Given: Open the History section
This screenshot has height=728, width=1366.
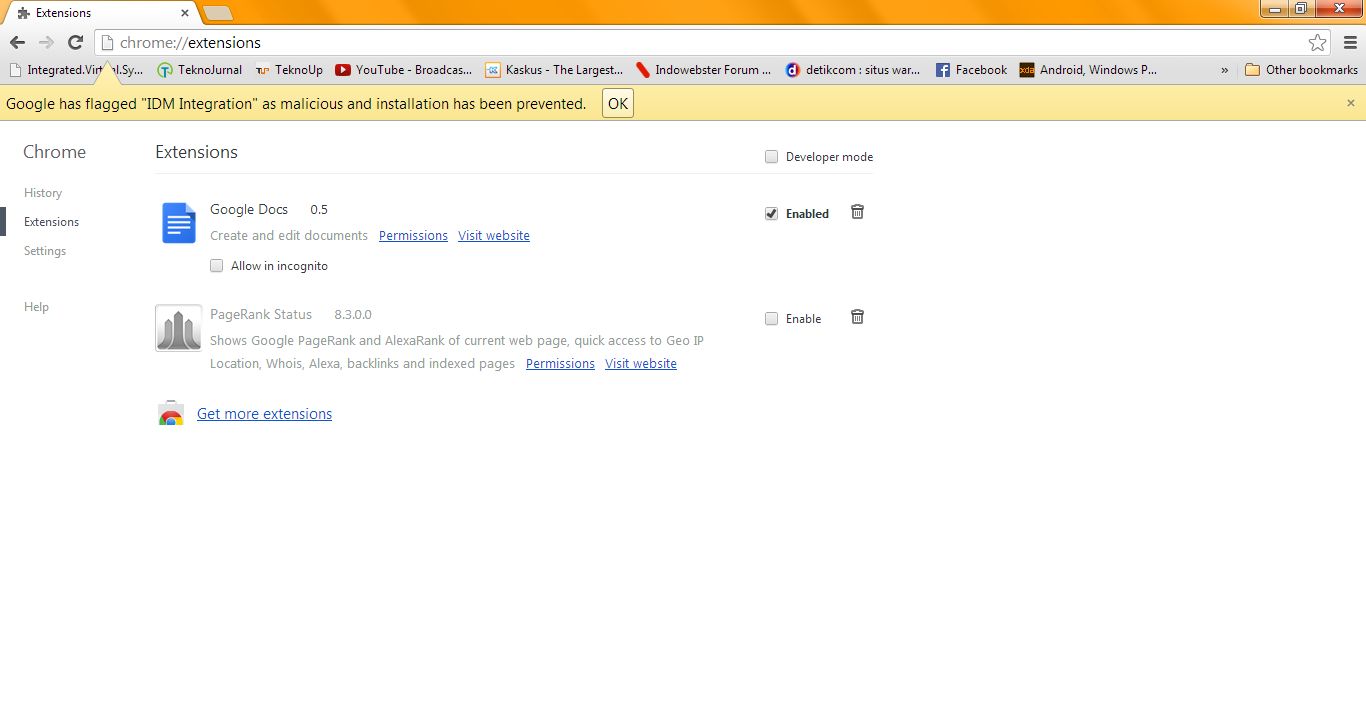Looking at the screenshot, I should click(43, 192).
